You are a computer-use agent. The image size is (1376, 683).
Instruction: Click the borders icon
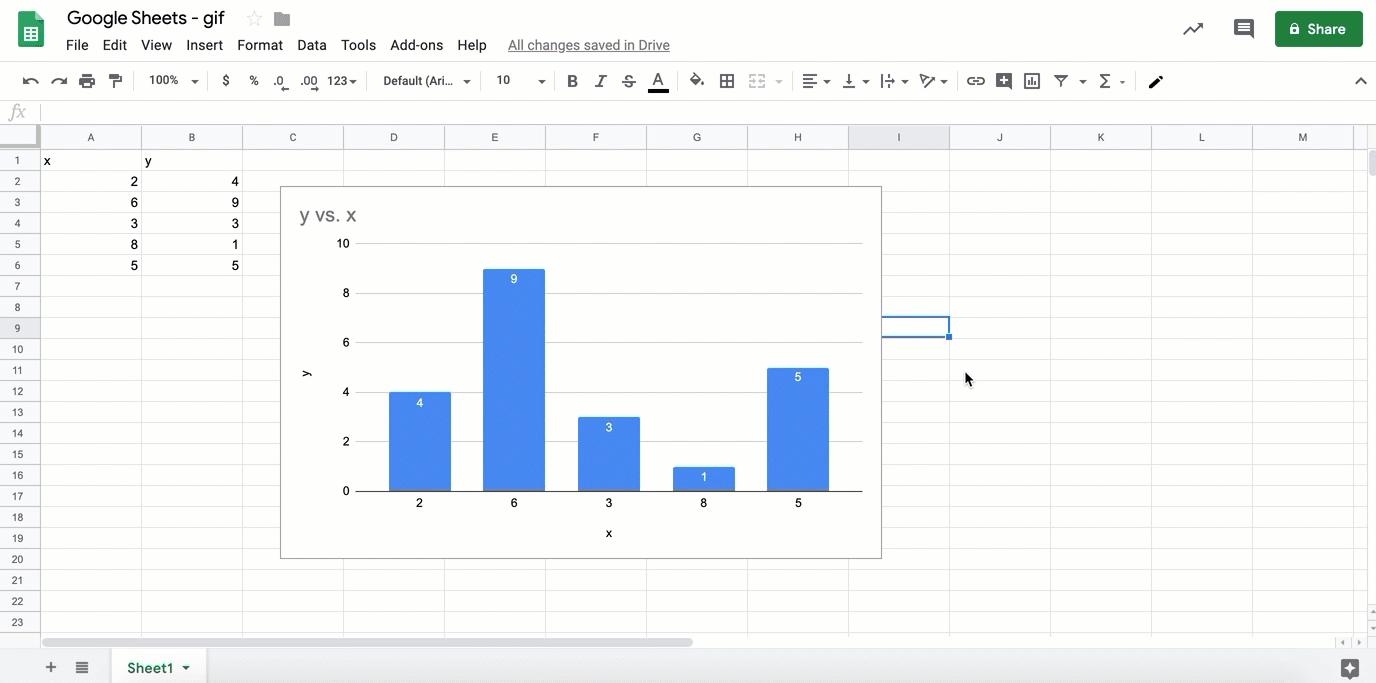coord(727,81)
